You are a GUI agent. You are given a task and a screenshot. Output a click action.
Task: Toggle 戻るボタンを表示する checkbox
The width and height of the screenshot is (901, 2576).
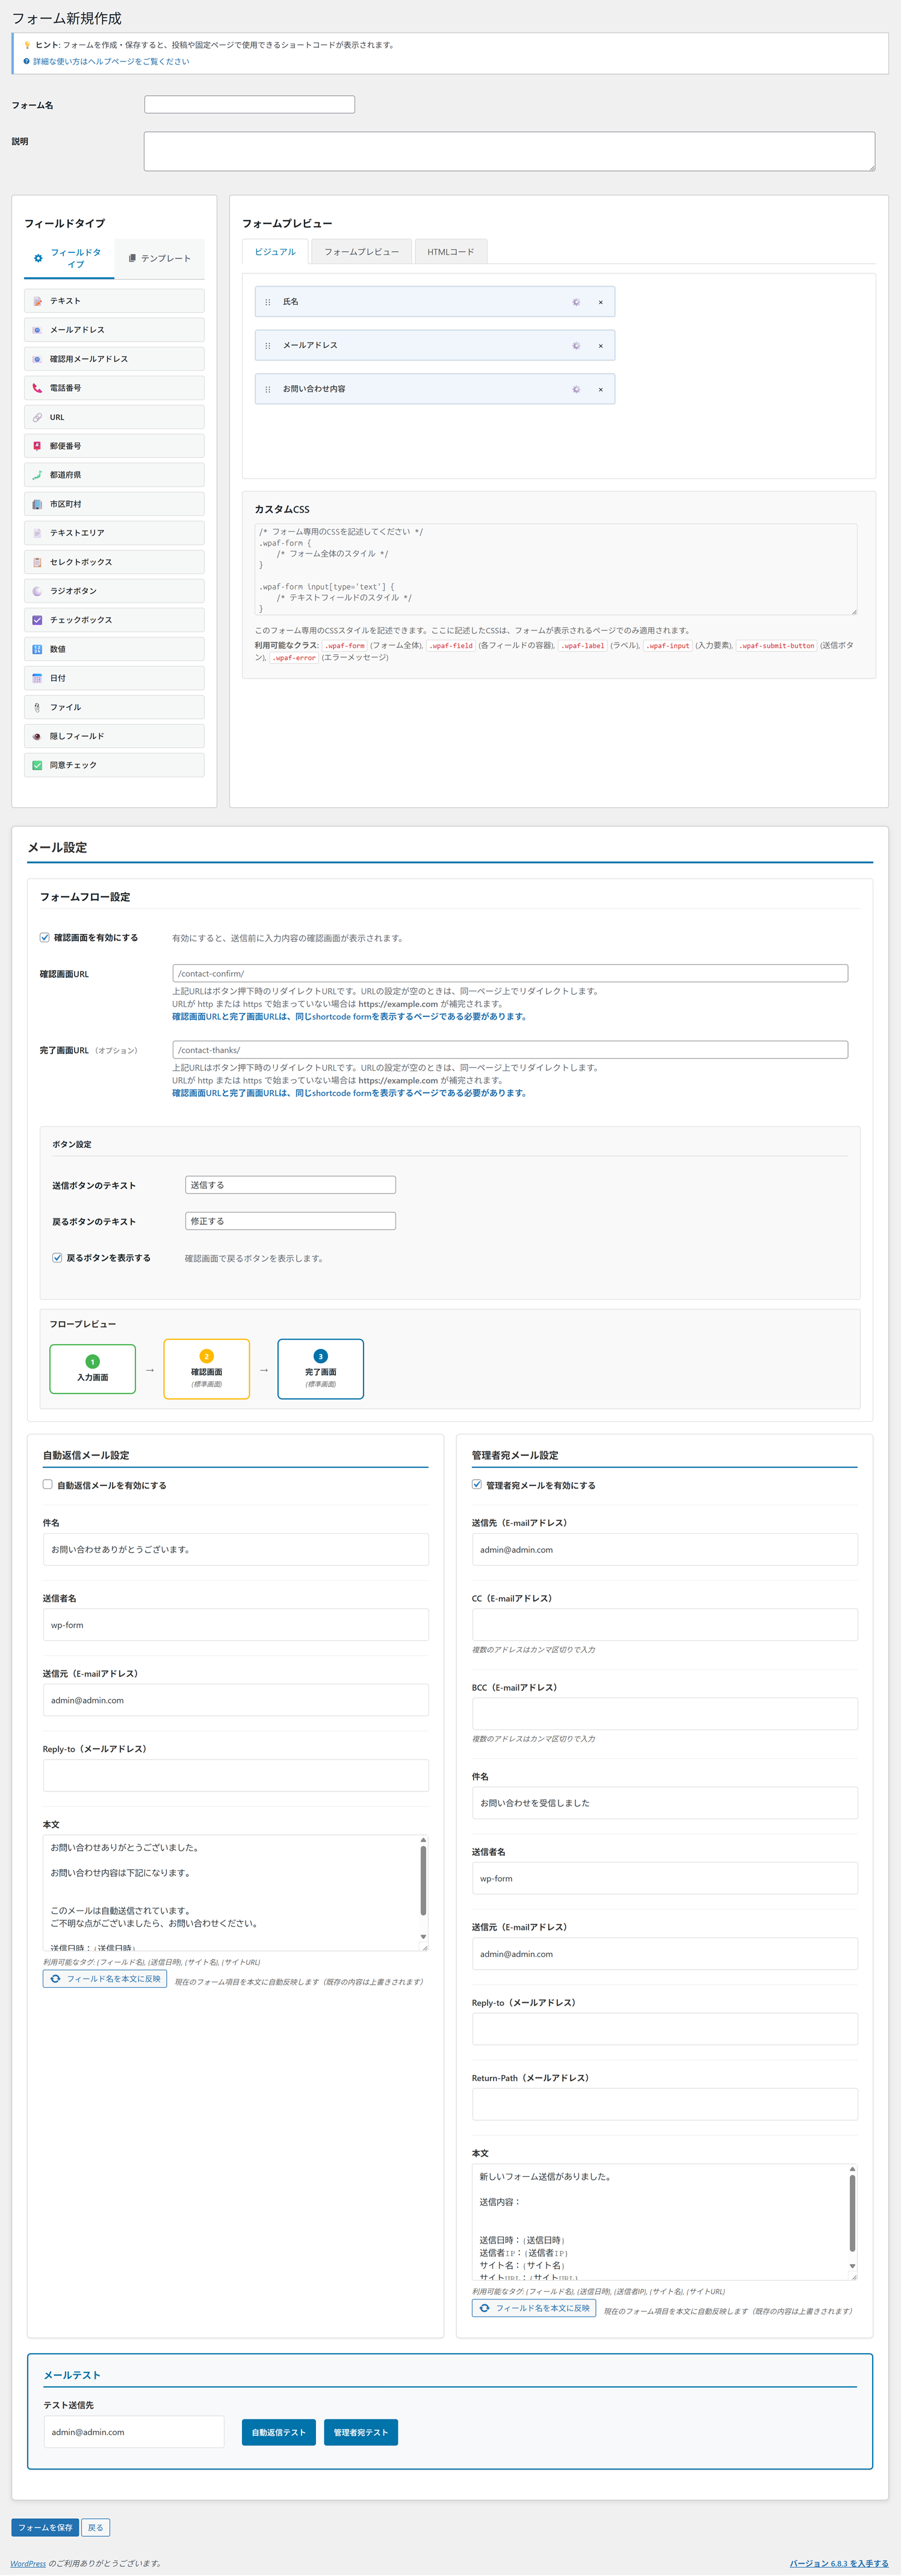[57, 1257]
